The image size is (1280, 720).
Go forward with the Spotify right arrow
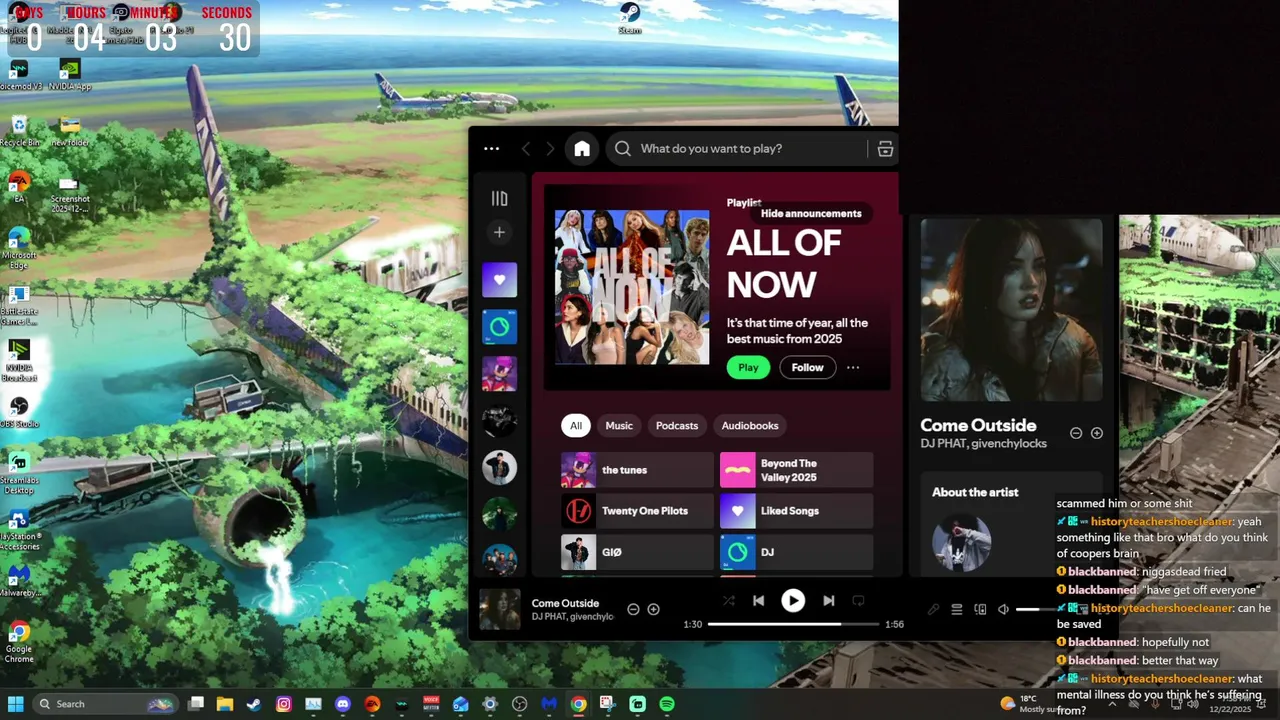click(550, 149)
